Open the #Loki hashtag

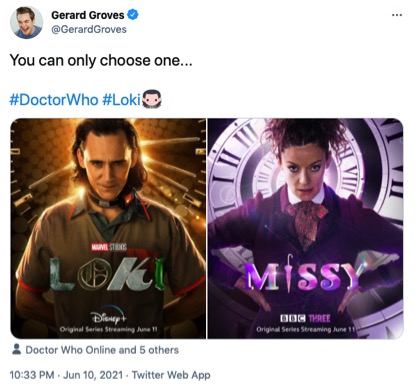[121, 100]
